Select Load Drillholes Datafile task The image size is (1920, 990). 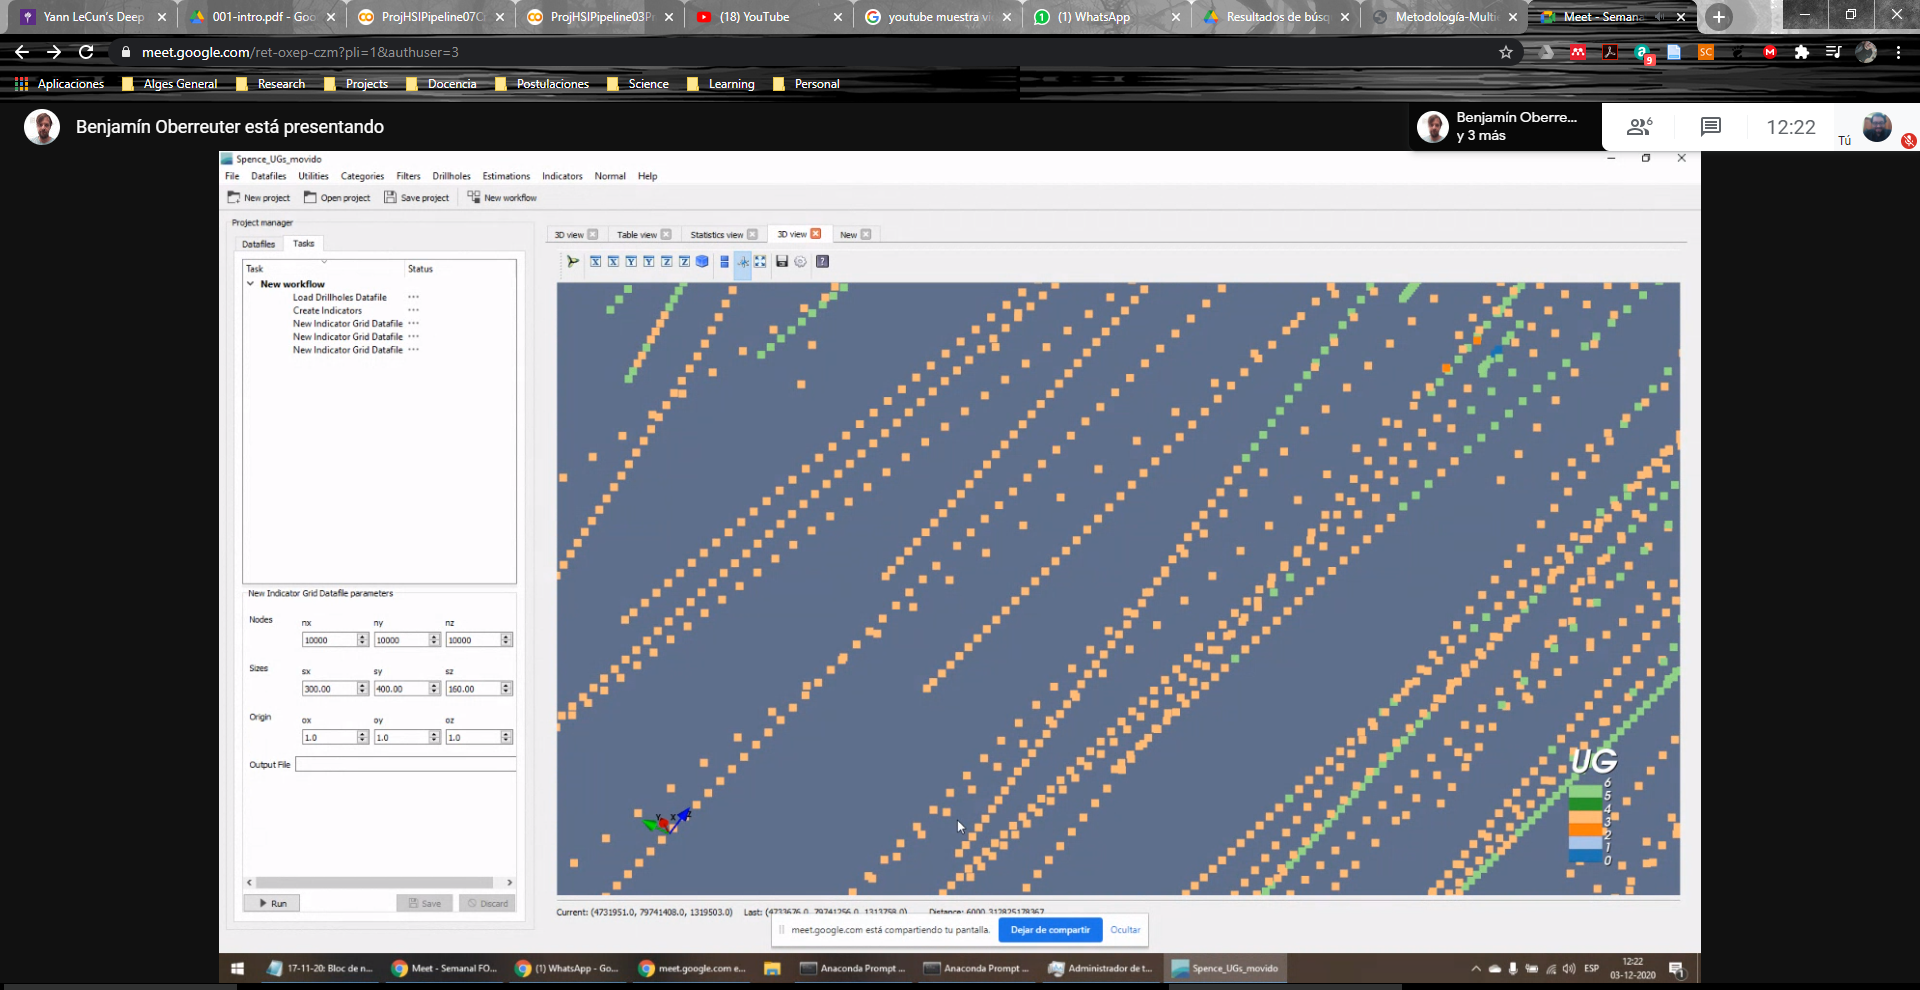(339, 297)
